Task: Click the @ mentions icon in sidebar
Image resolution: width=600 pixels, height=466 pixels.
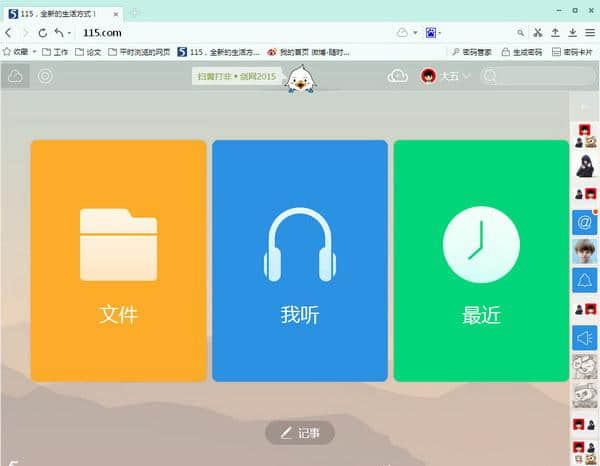Action: tap(584, 222)
